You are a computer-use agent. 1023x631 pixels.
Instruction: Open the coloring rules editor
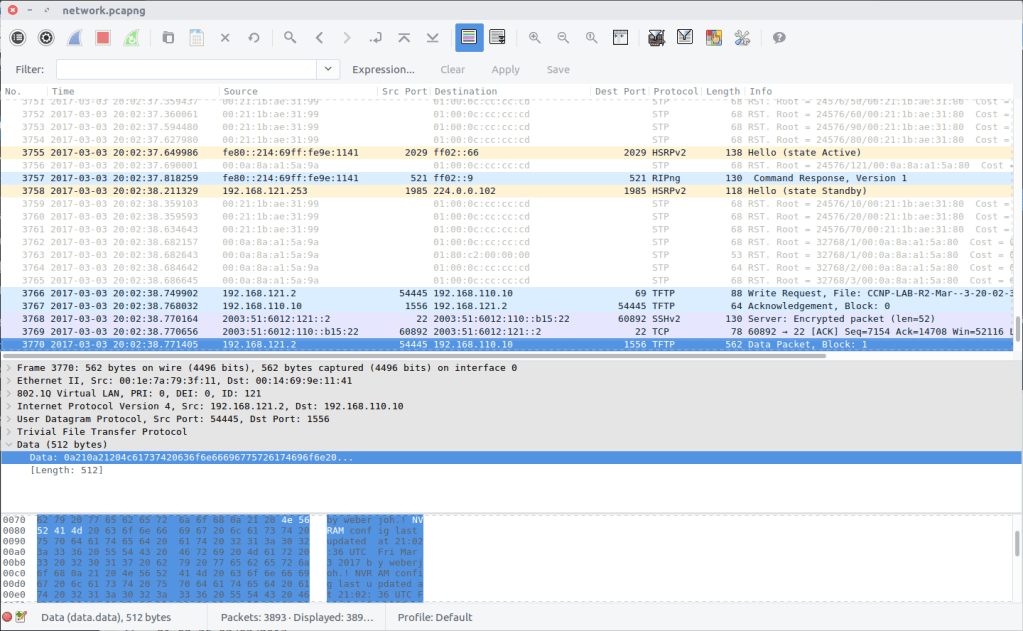click(x=713, y=38)
